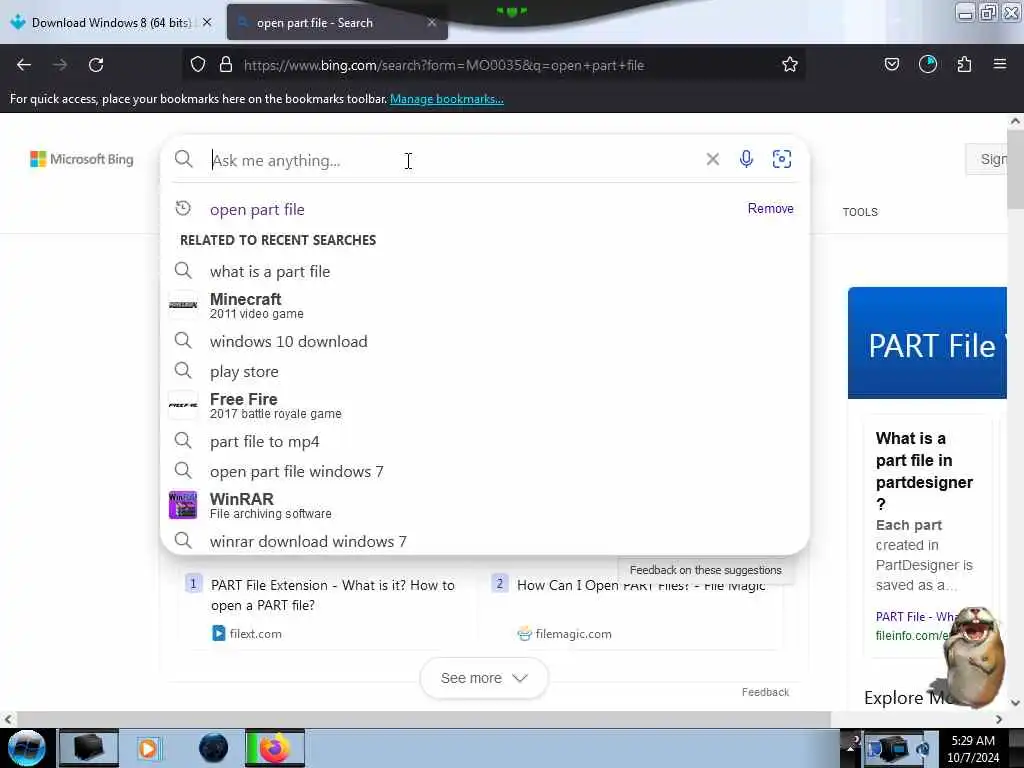Close the Download Windows 8 tab
The image size is (1024, 768).
coord(207,23)
